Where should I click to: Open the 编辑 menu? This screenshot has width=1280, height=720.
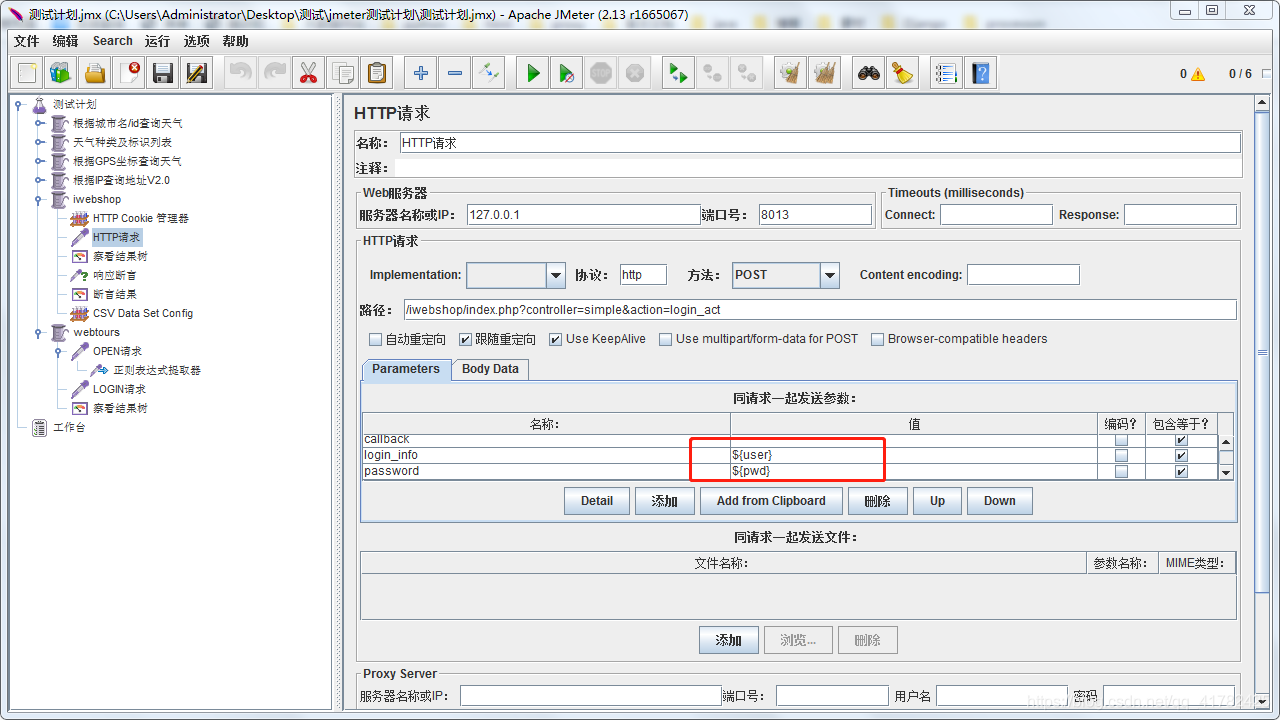(65, 41)
